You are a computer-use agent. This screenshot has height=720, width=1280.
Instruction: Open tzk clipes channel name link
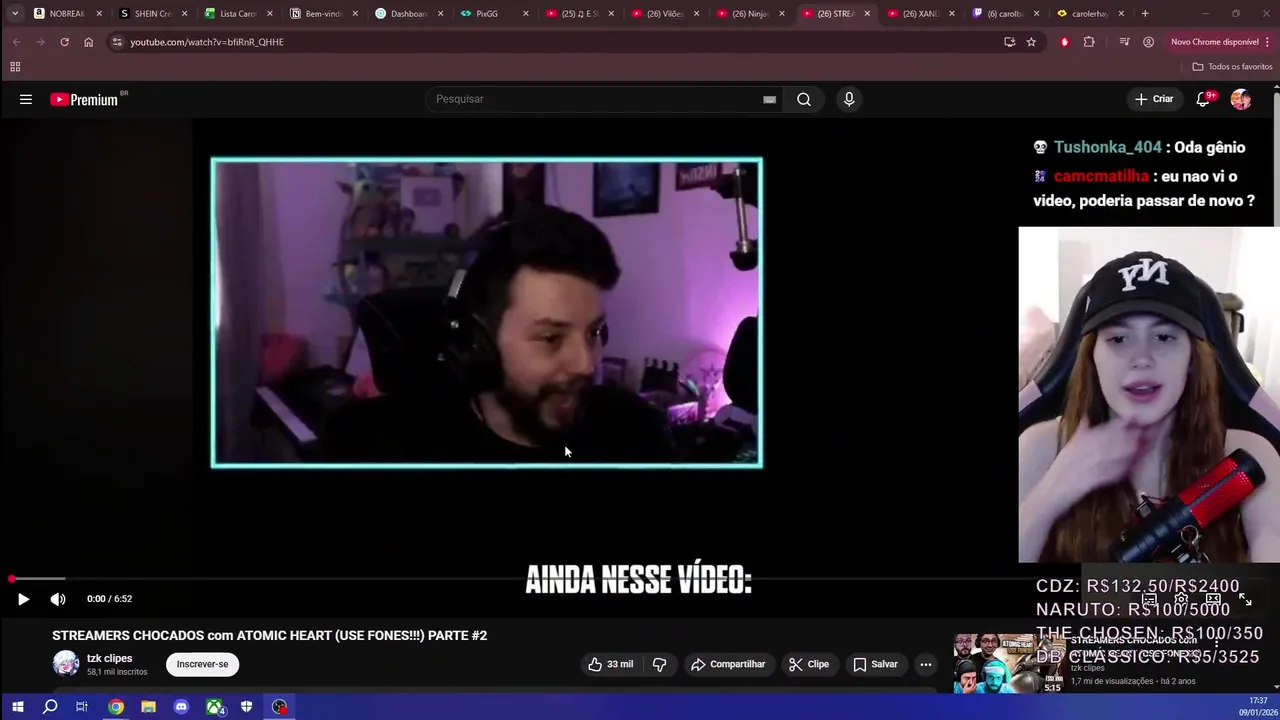point(110,658)
